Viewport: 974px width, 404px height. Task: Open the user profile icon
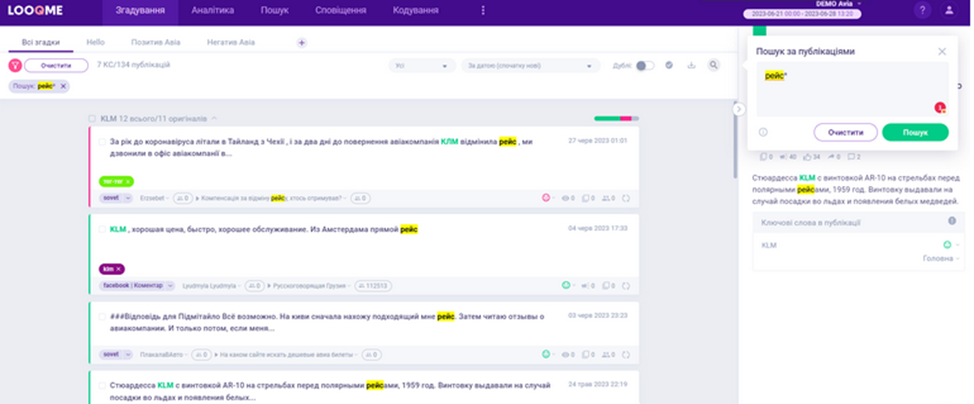(x=949, y=10)
